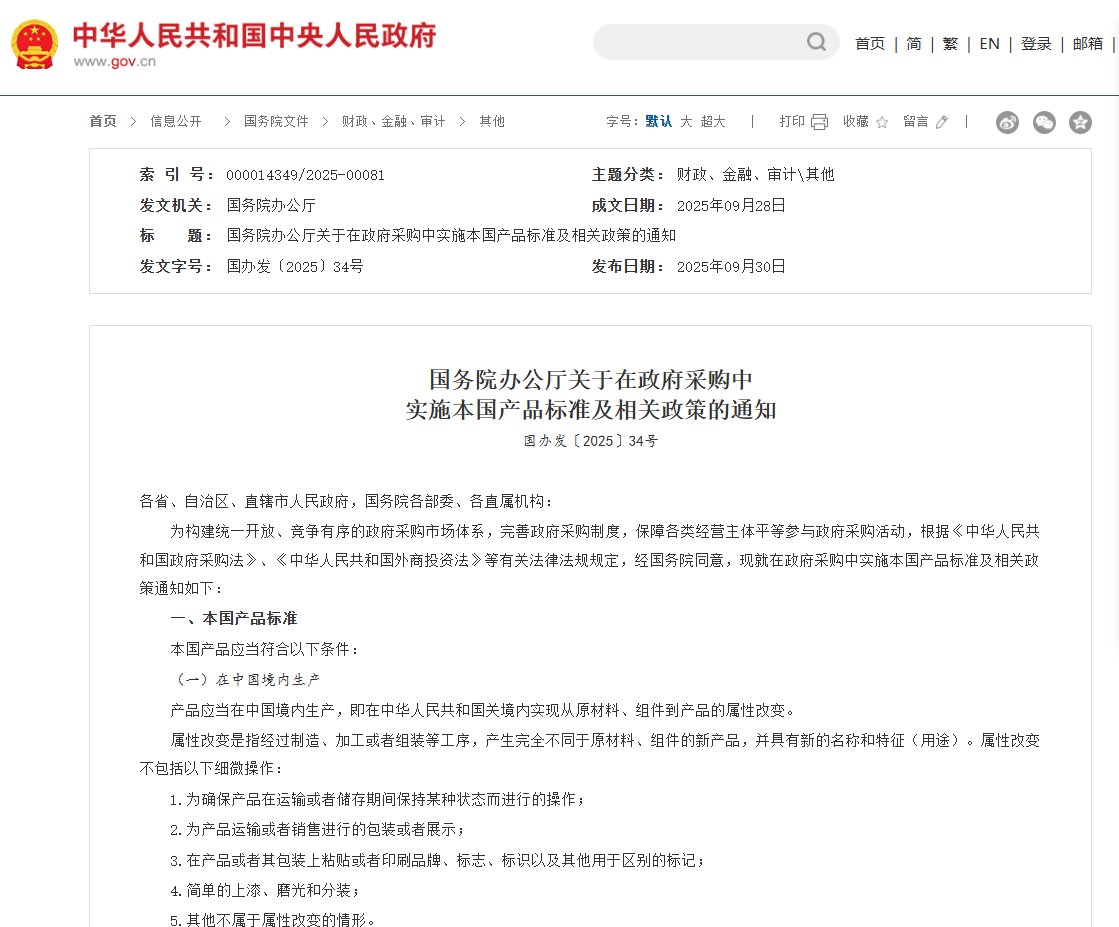Set font size to 大
Viewport: 1119px width, 927px height.
(x=686, y=121)
